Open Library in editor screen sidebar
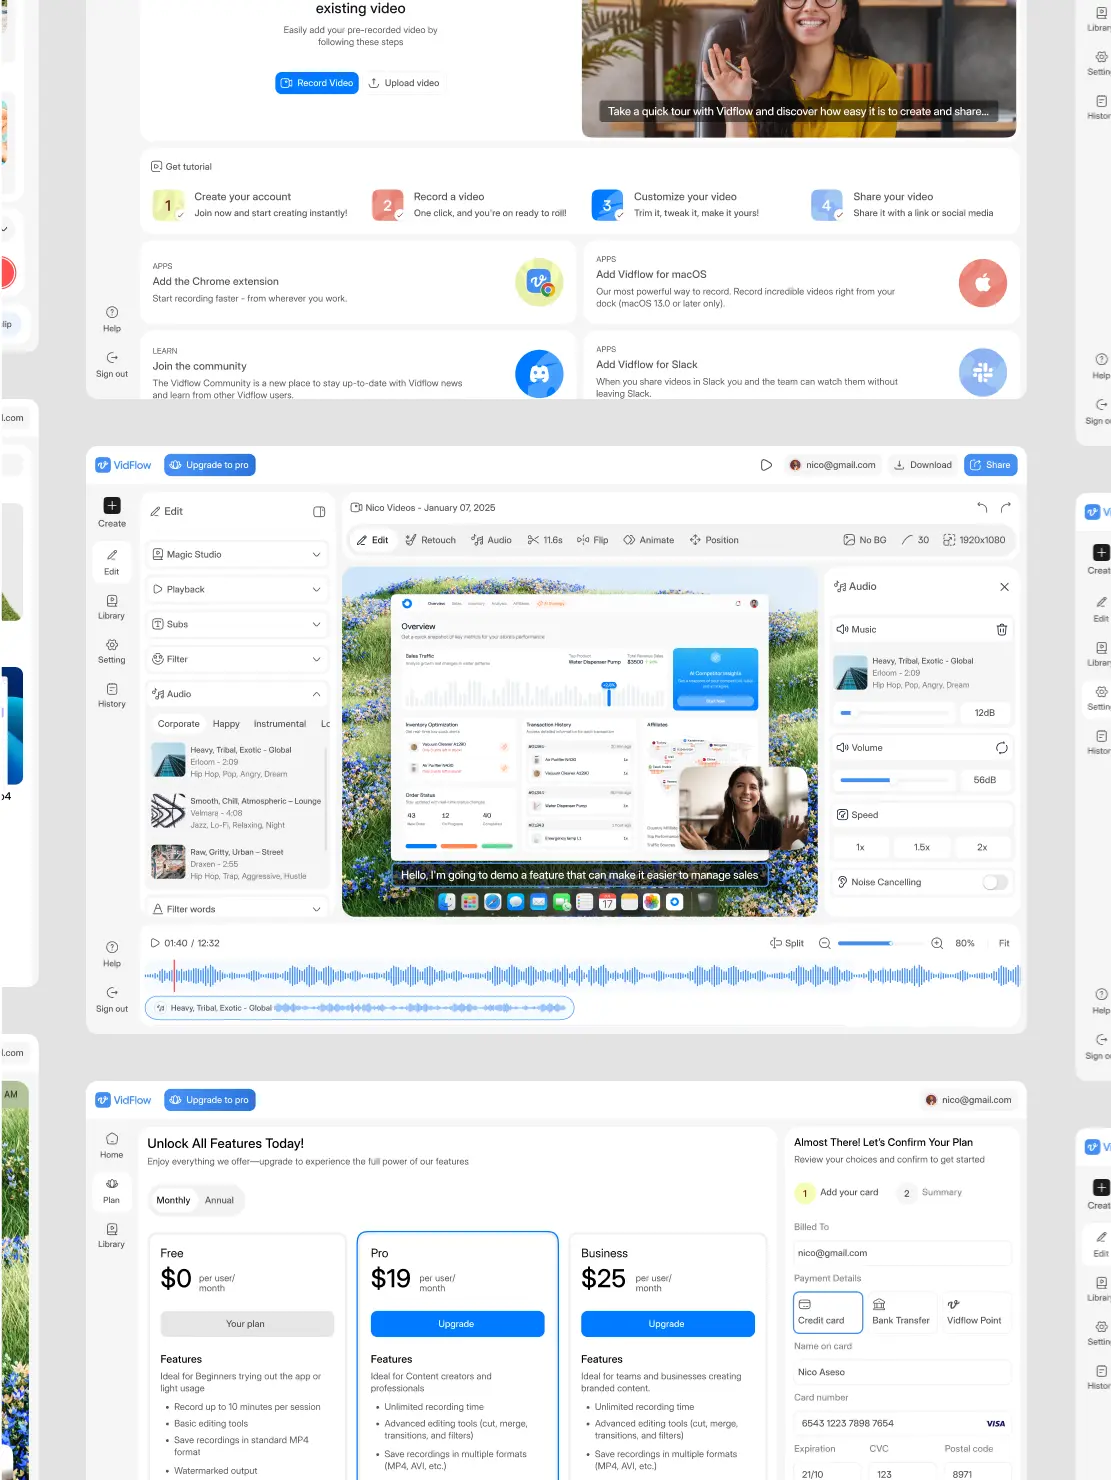The height and width of the screenshot is (1480, 1111). tap(112, 607)
